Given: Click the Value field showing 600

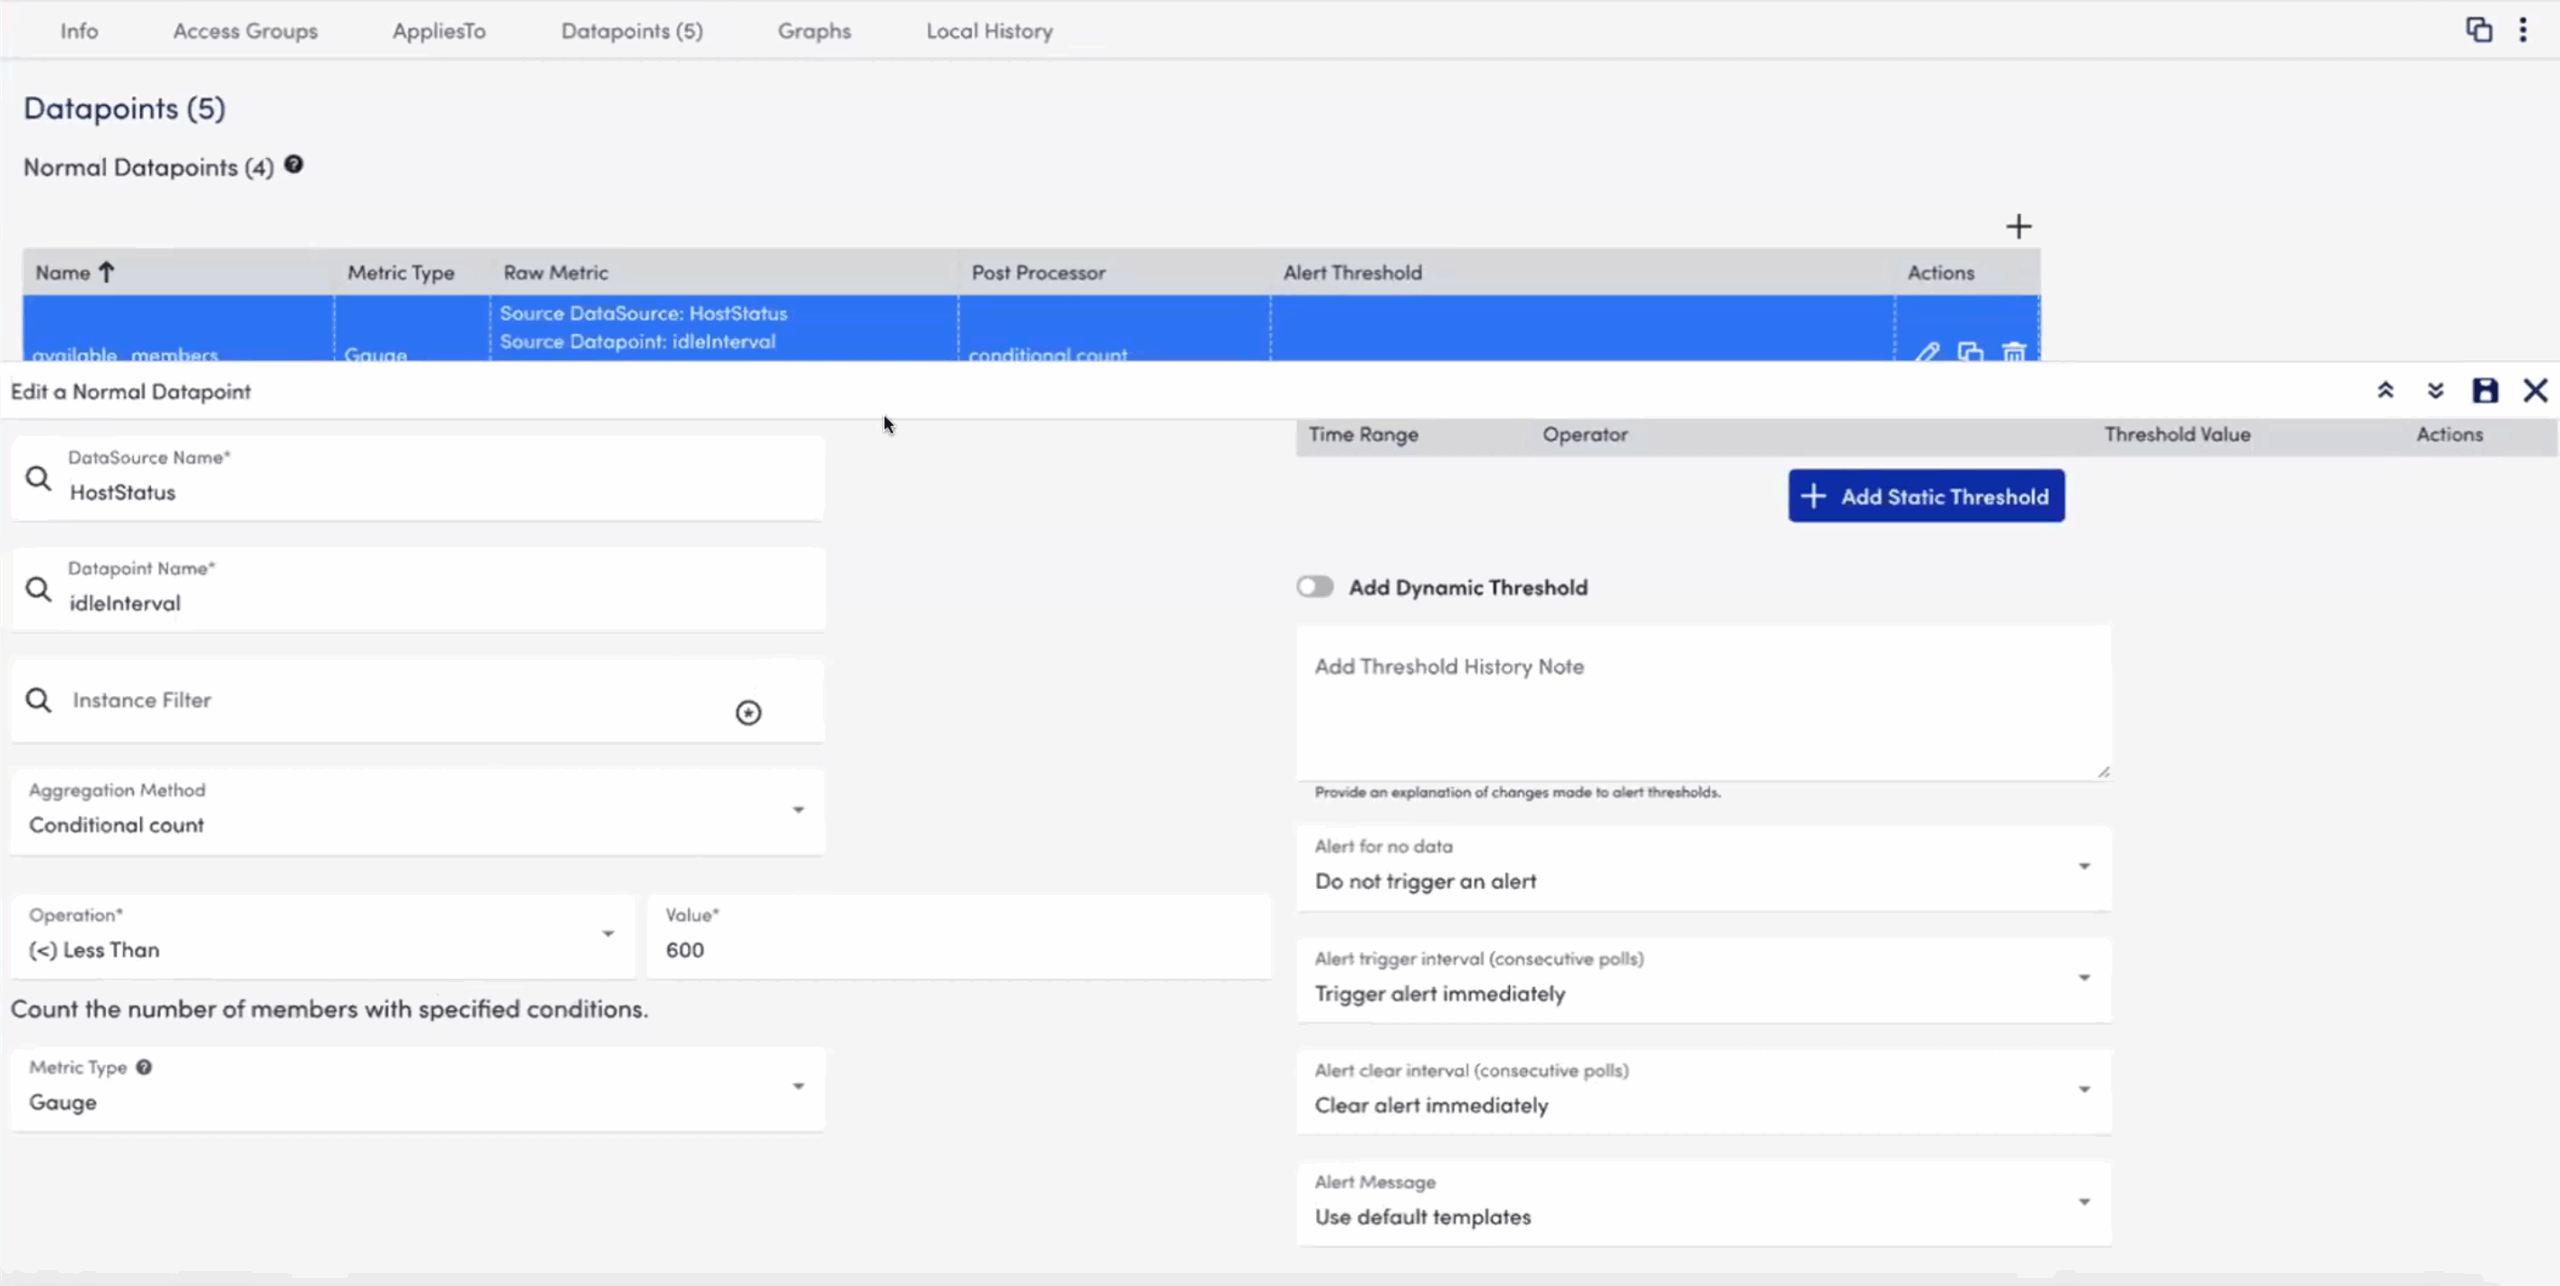Looking at the screenshot, I should 959,936.
